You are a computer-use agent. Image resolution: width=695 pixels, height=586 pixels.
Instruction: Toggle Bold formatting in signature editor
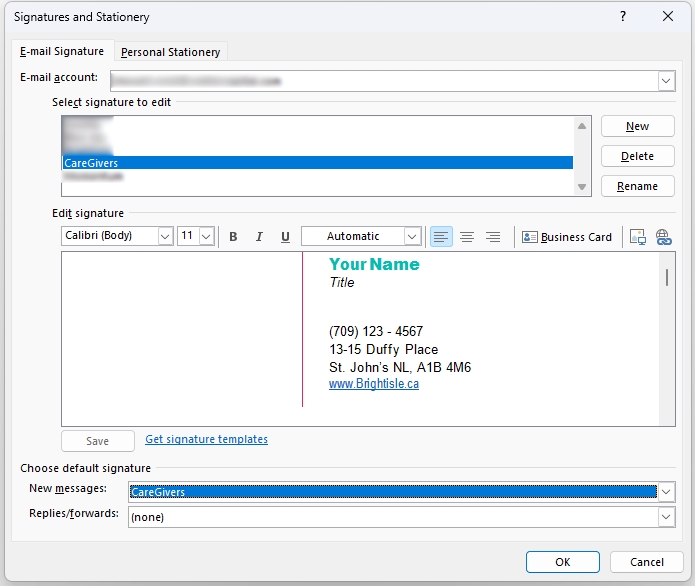click(x=233, y=237)
